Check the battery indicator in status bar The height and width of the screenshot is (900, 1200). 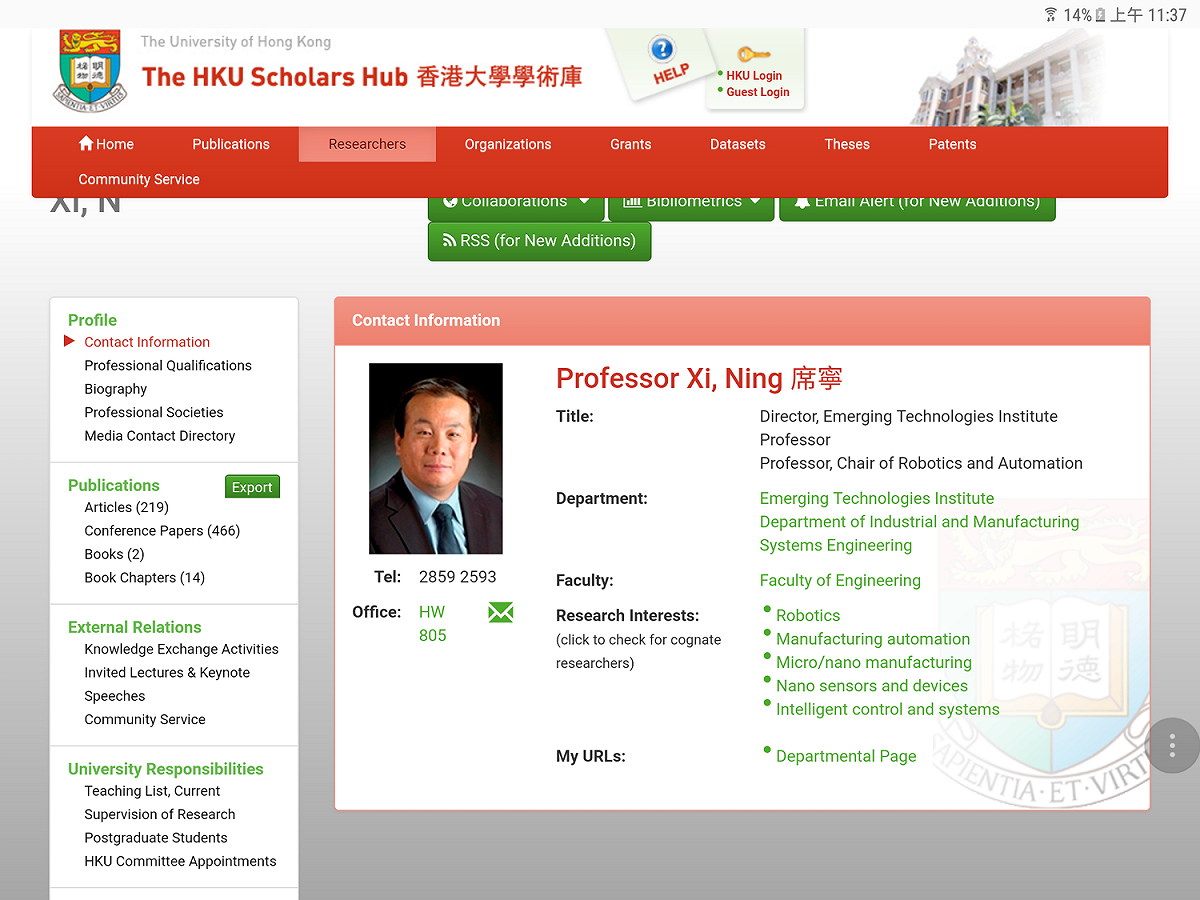(1100, 15)
